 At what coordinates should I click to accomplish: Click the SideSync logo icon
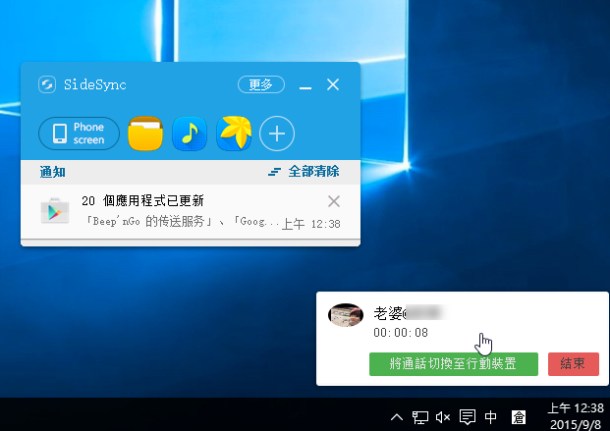click(x=47, y=84)
